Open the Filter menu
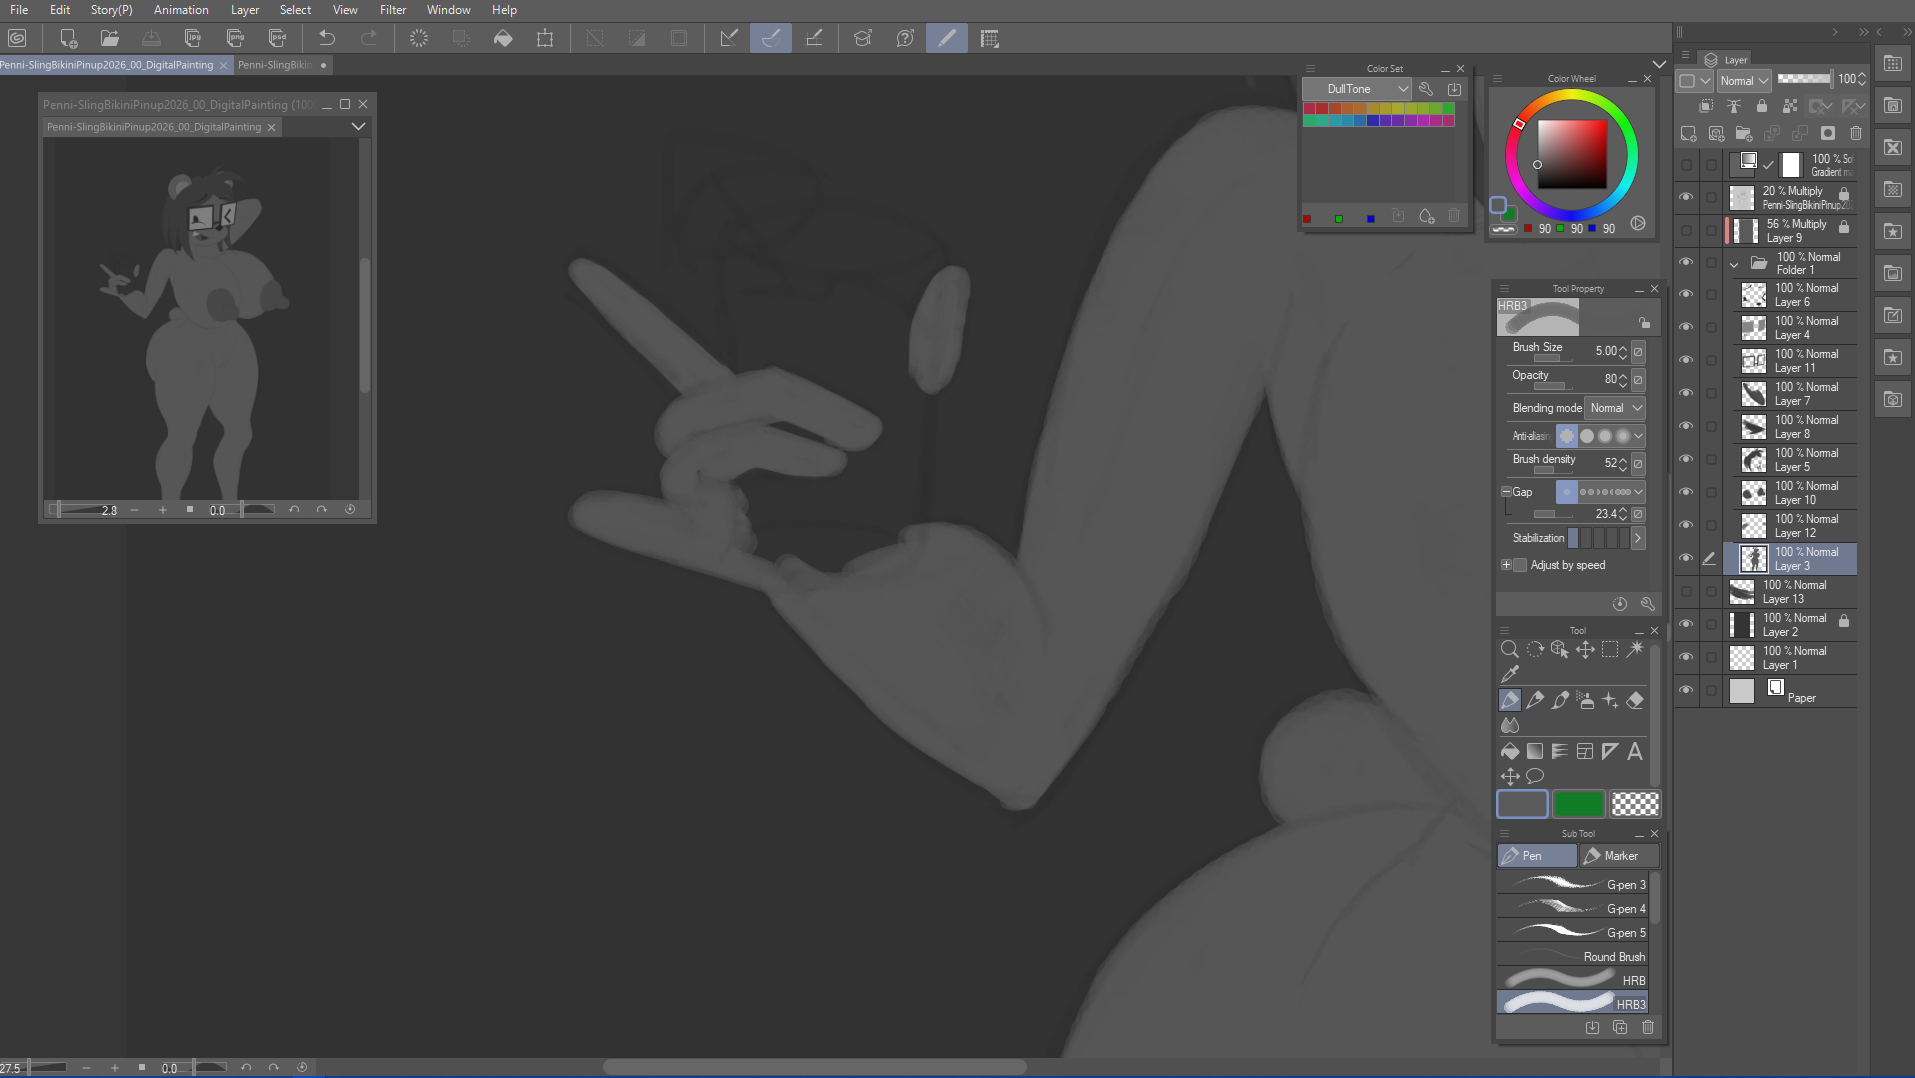This screenshot has height=1078, width=1915. coord(392,10)
